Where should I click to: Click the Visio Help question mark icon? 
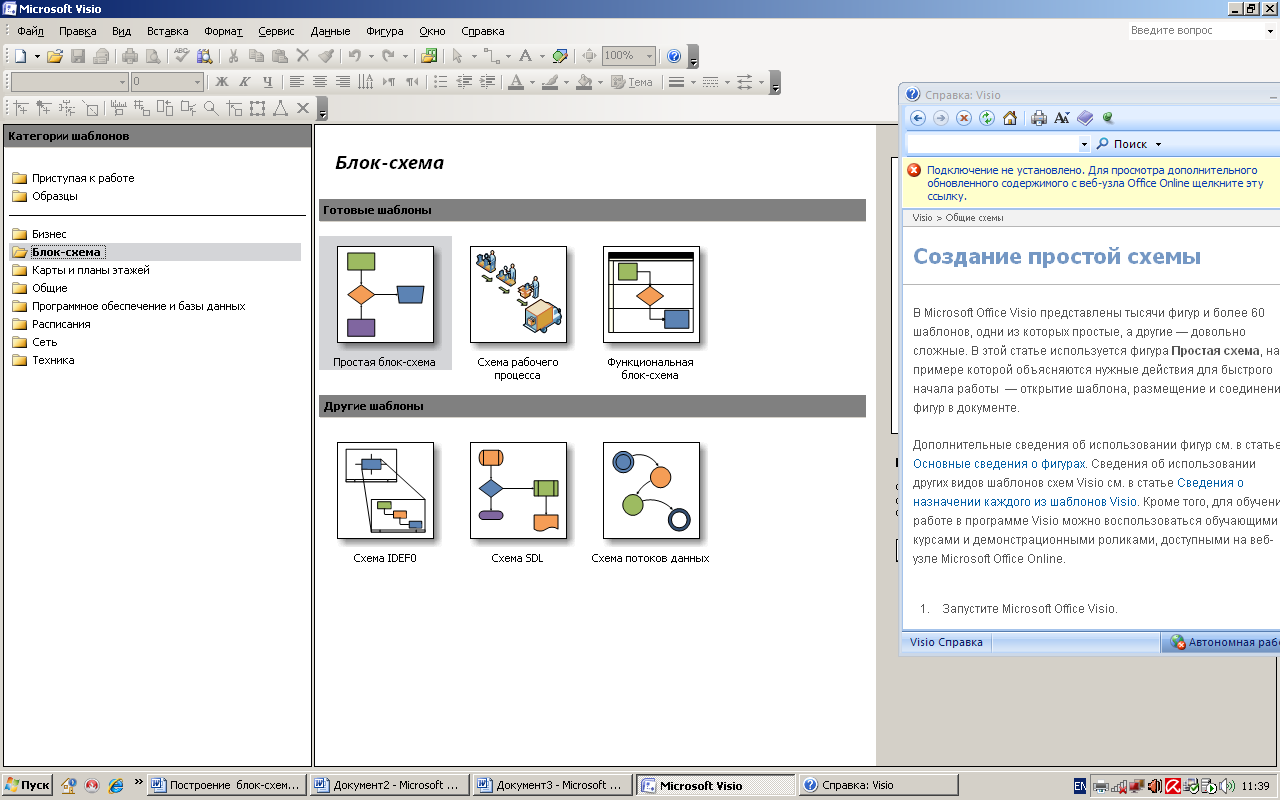(x=674, y=57)
